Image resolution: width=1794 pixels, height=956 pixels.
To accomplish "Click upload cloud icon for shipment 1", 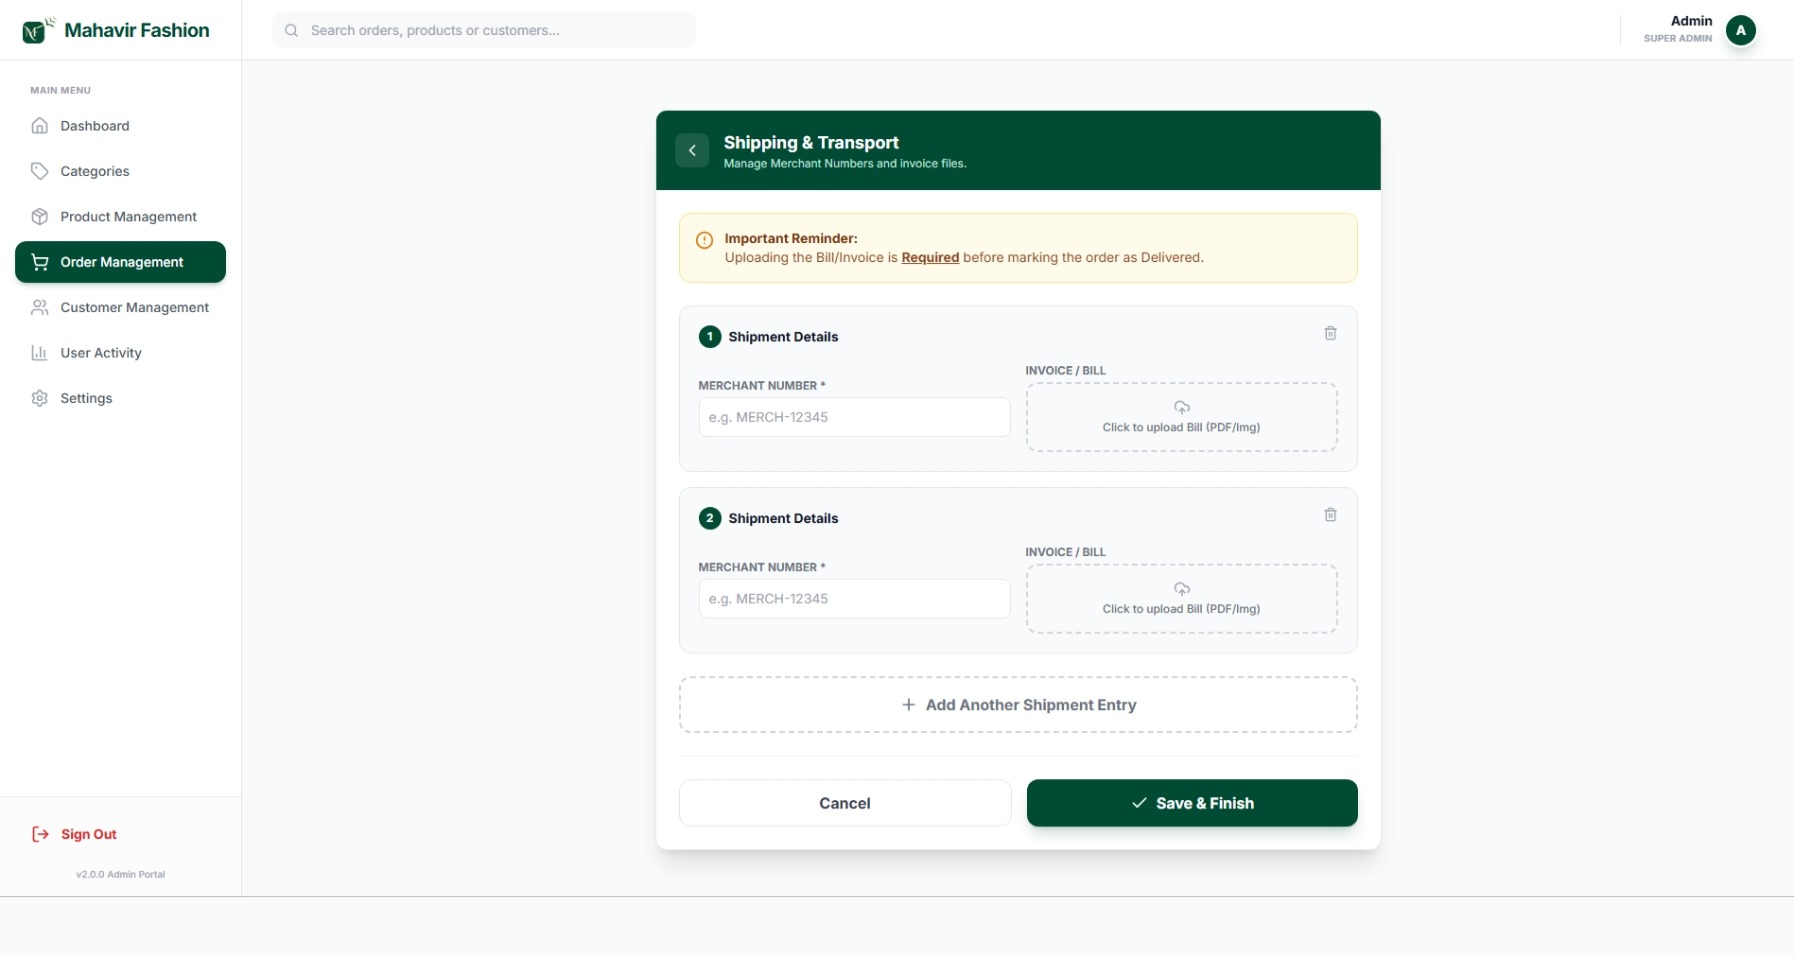I will pos(1181,408).
